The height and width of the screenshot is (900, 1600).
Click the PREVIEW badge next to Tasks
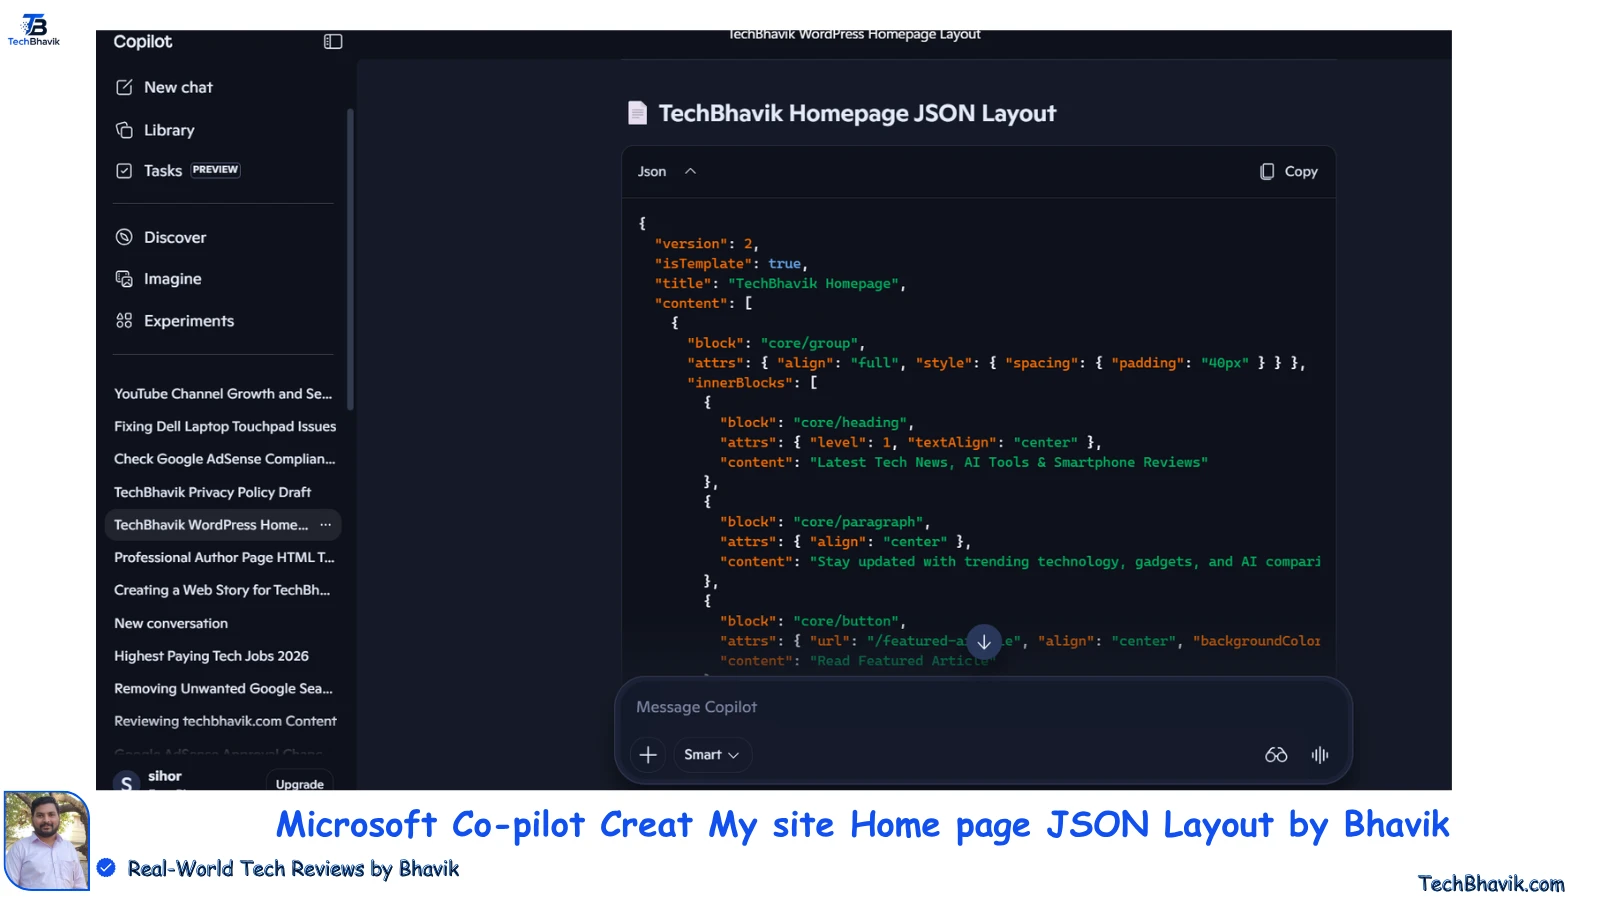[215, 170]
